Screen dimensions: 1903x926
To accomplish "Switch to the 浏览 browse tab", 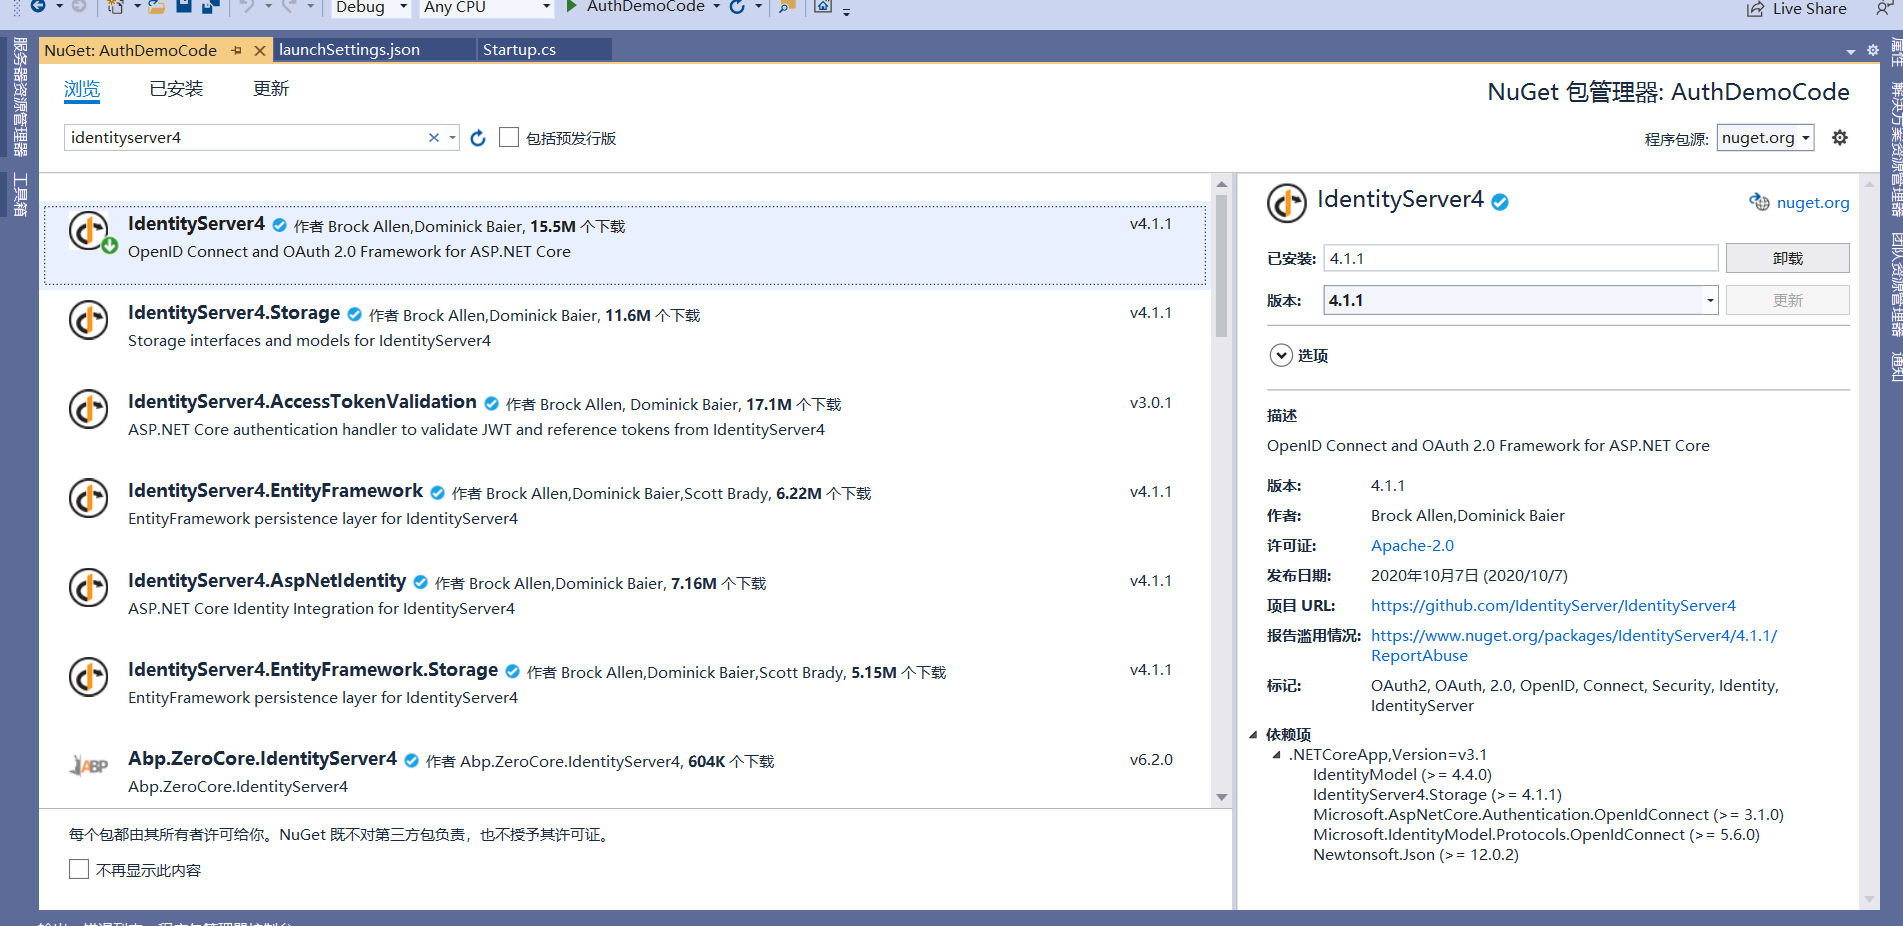I will (82, 89).
